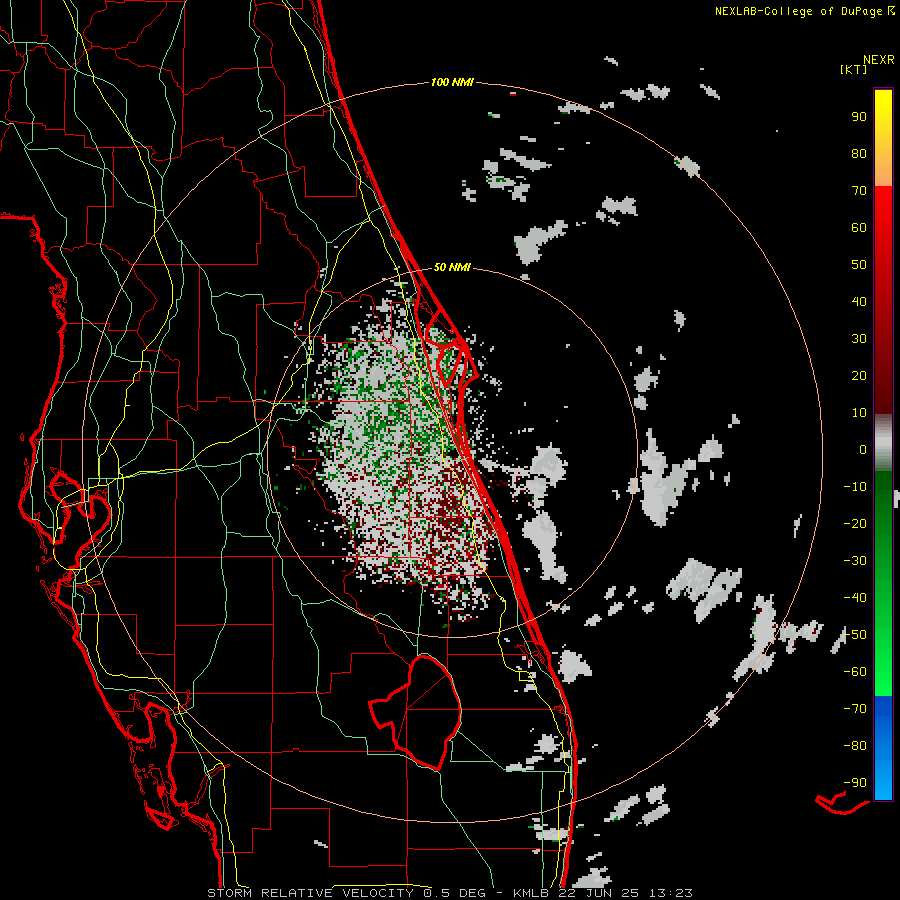Screen dimensions: 900x900
Task: Click the "50 NMI" range ring label
Action: click(x=452, y=267)
